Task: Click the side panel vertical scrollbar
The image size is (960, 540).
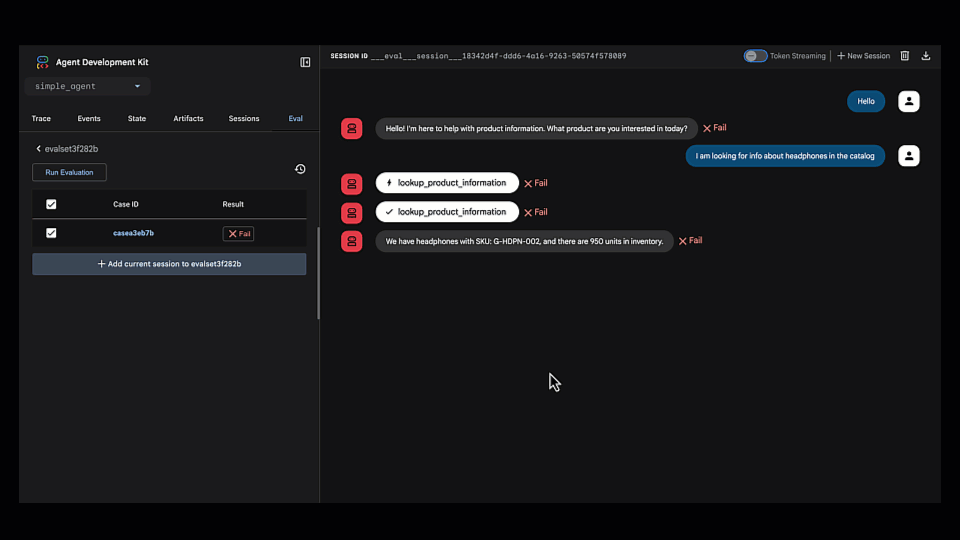Action: click(318, 273)
